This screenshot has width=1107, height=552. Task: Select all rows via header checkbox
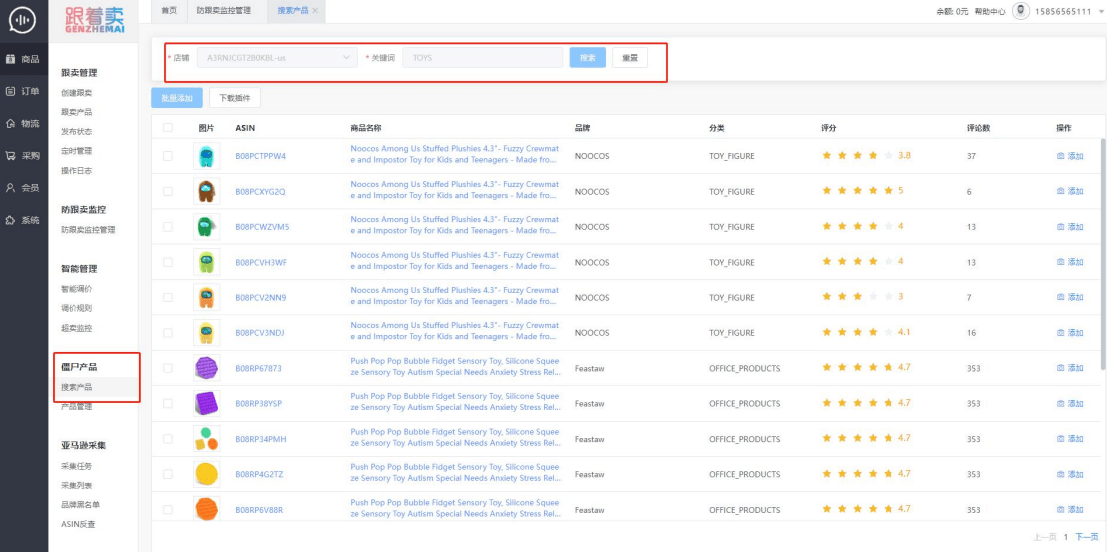[167, 128]
